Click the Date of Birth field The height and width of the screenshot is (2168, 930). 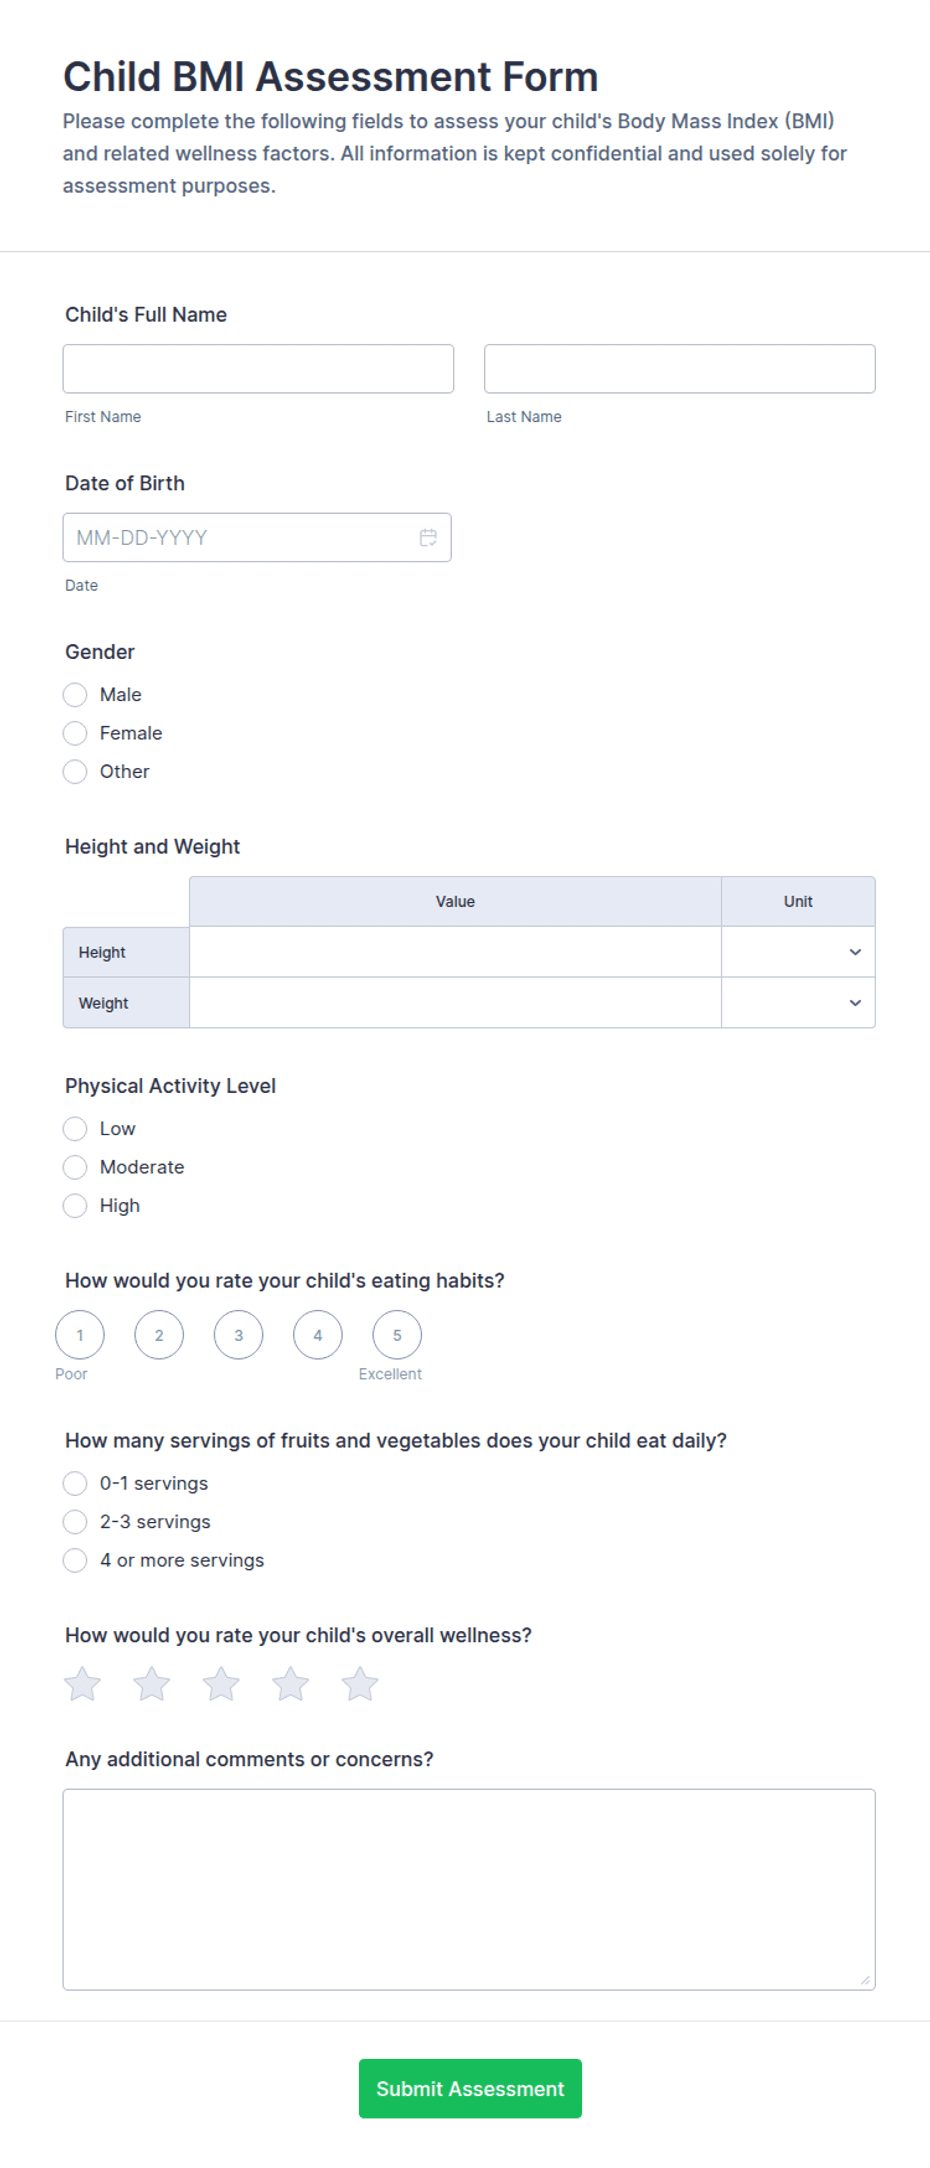click(x=257, y=538)
